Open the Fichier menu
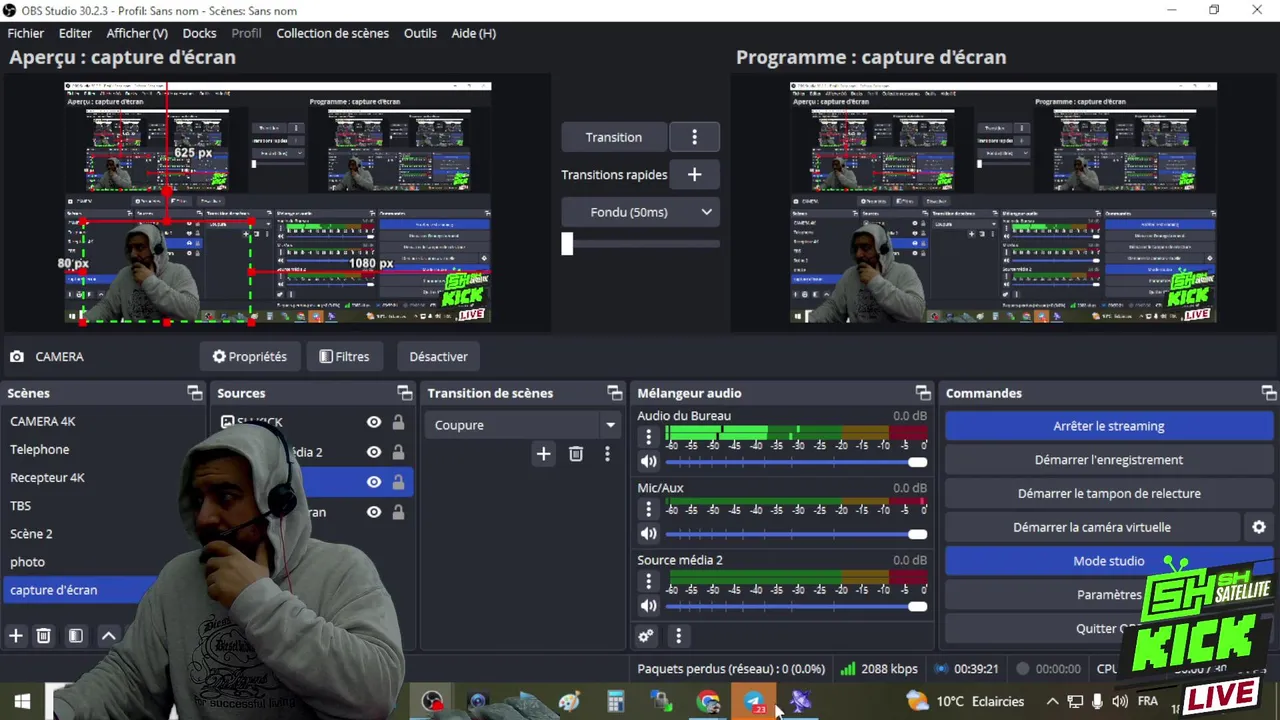Image resolution: width=1280 pixels, height=720 pixels. pyautogui.click(x=26, y=33)
